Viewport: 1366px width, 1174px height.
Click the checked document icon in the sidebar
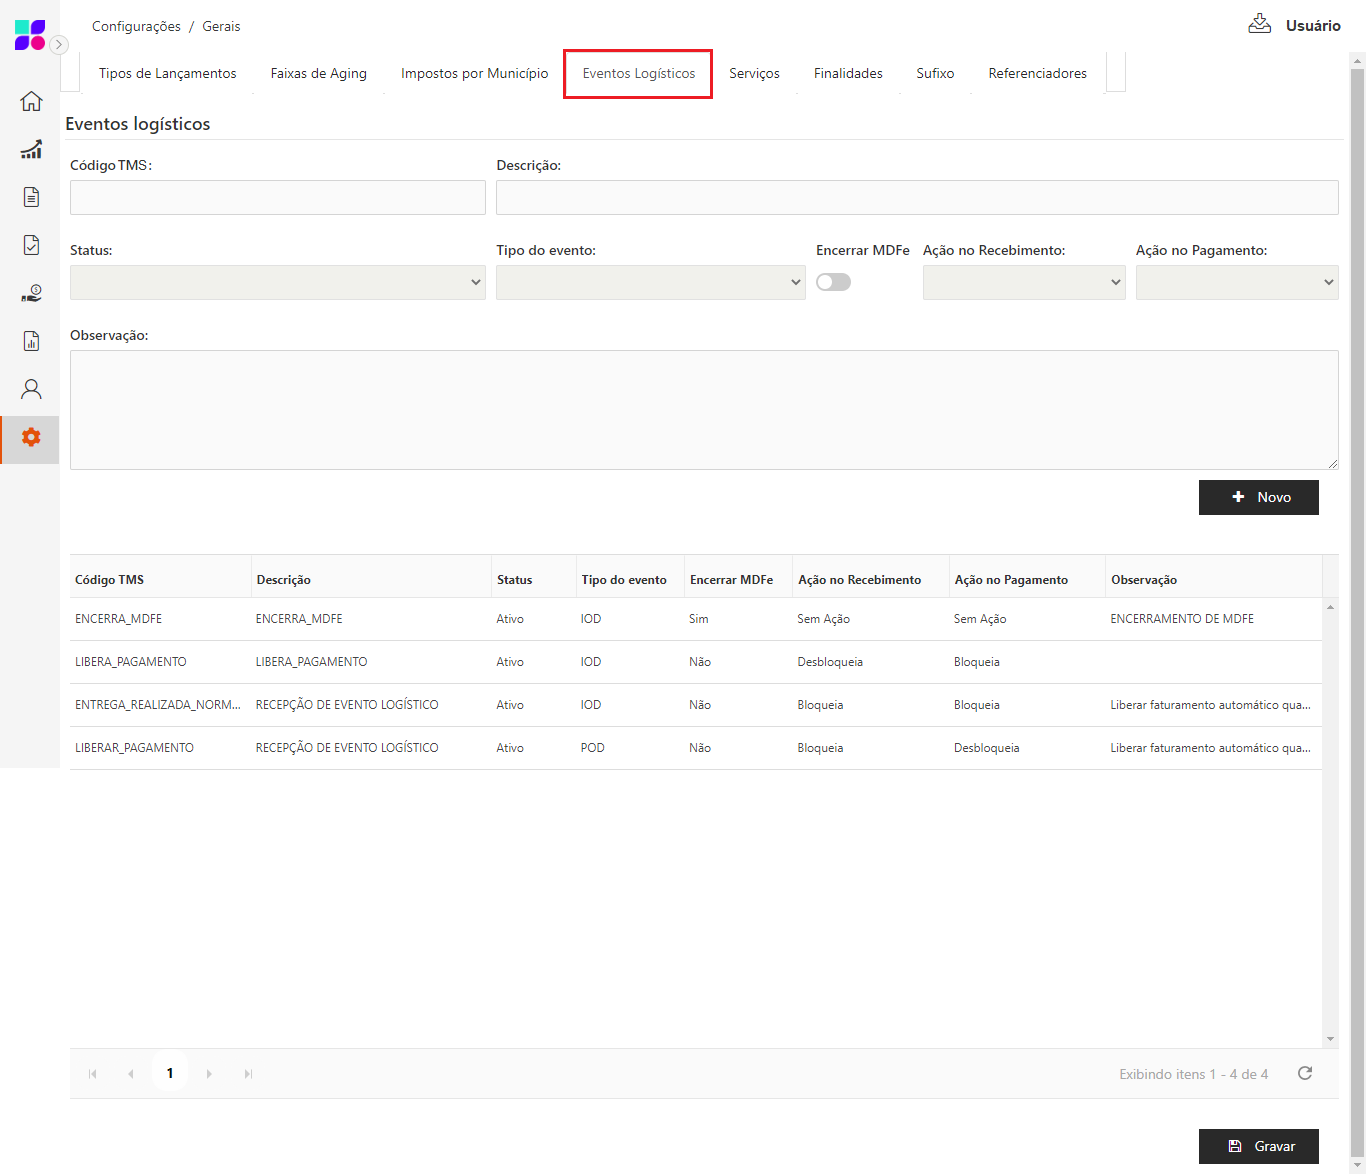pyautogui.click(x=31, y=245)
